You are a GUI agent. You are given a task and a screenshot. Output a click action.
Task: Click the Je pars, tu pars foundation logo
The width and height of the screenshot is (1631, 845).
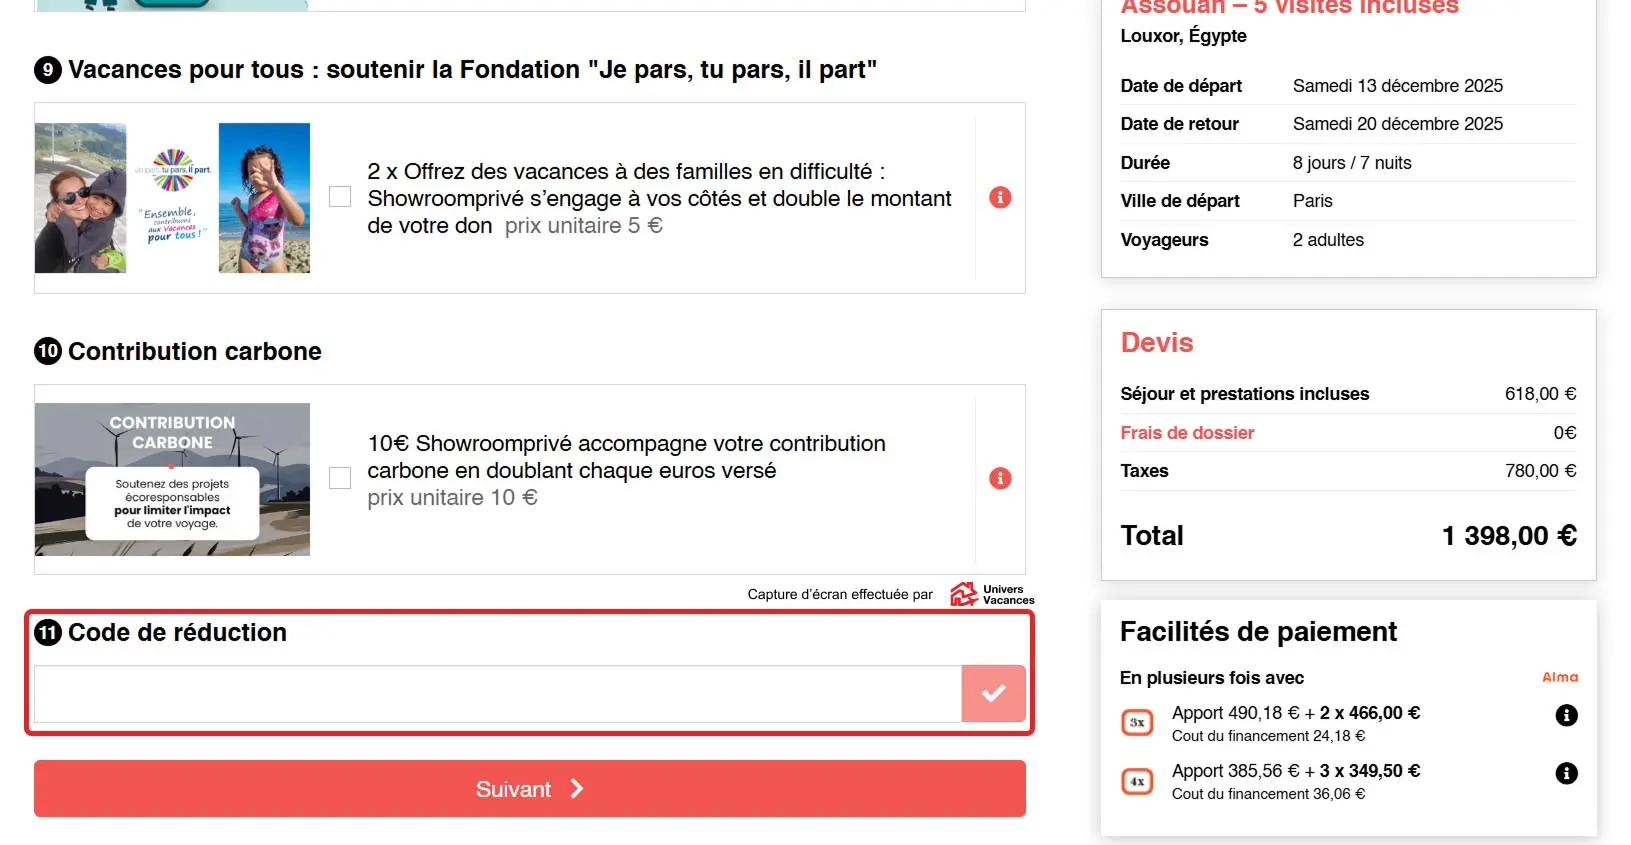pos(173,197)
